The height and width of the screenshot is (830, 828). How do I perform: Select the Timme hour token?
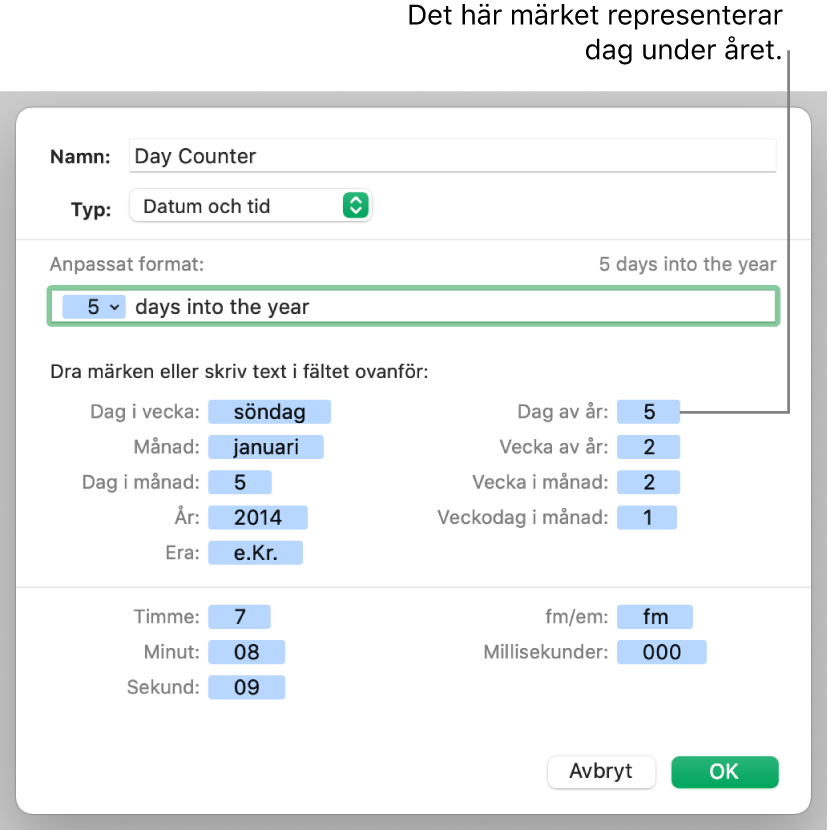pyautogui.click(x=240, y=617)
